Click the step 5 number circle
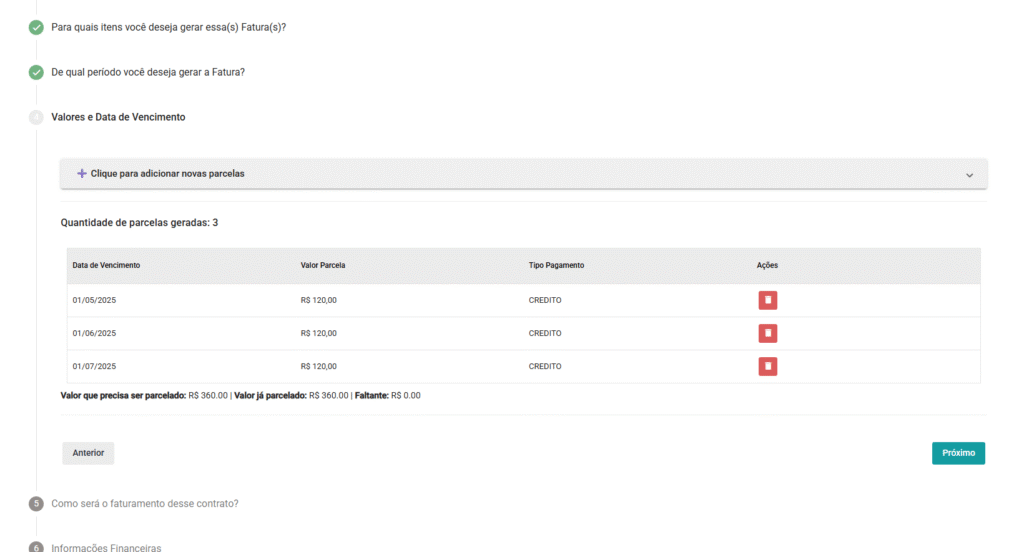The width and height of the screenshot is (1024, 552). [36, 504]
